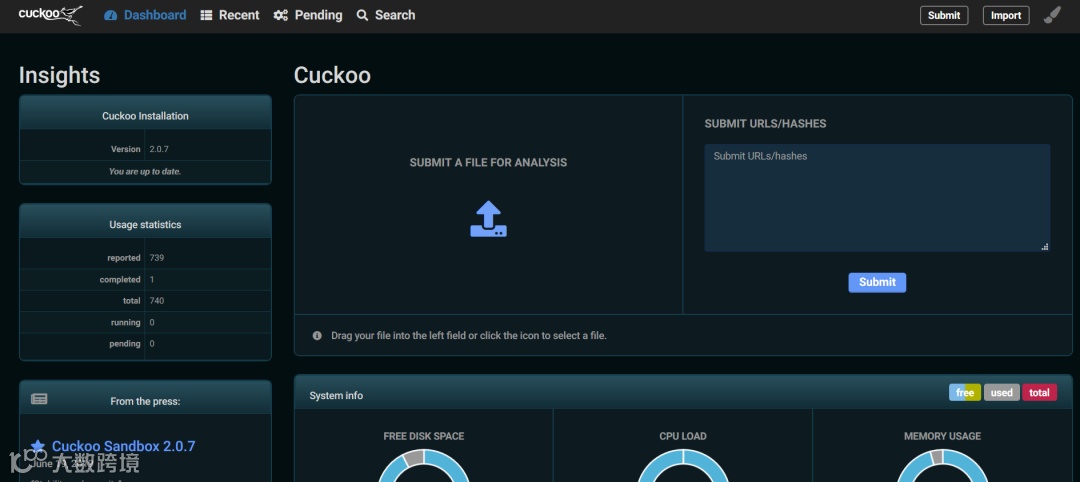Screen dimensions: 1080x482
Task: Click the SUBMIT A FILE FOR ANALYSIS label
Action: (x=488, y=163)
